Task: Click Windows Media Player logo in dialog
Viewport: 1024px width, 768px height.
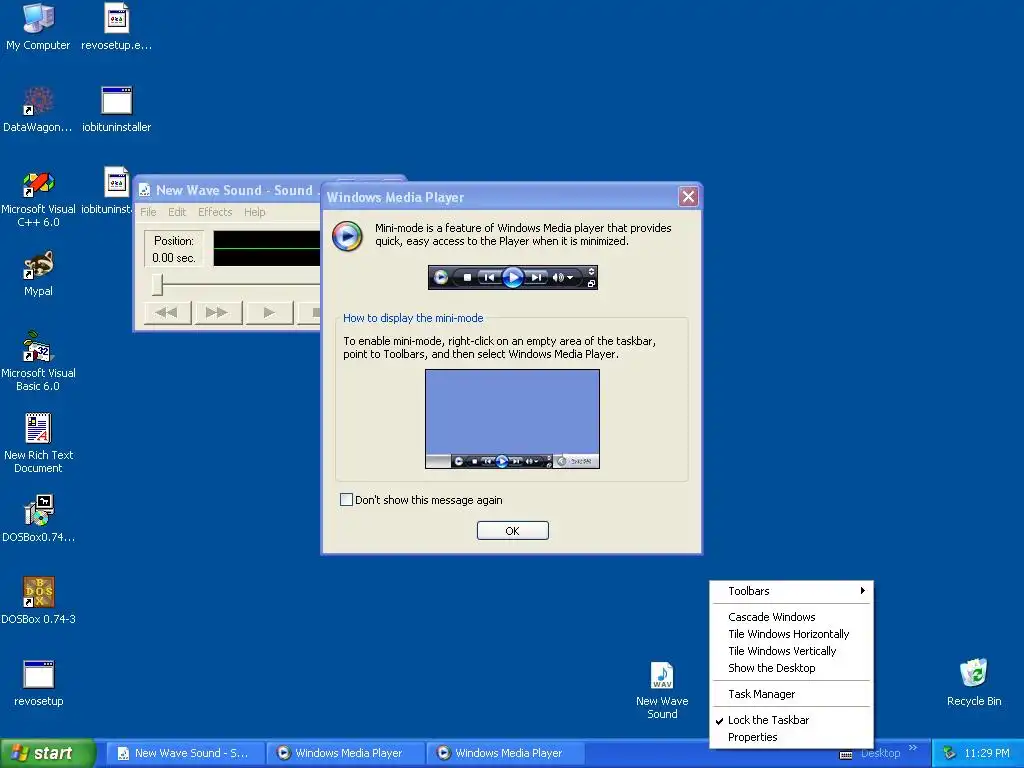Action: pyautogui.click(x=347, y=236)
